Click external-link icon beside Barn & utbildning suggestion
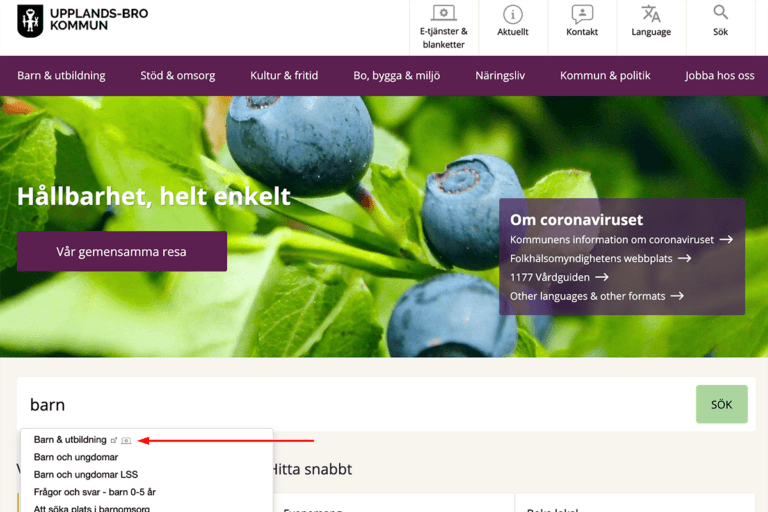 tap(114, 440)
